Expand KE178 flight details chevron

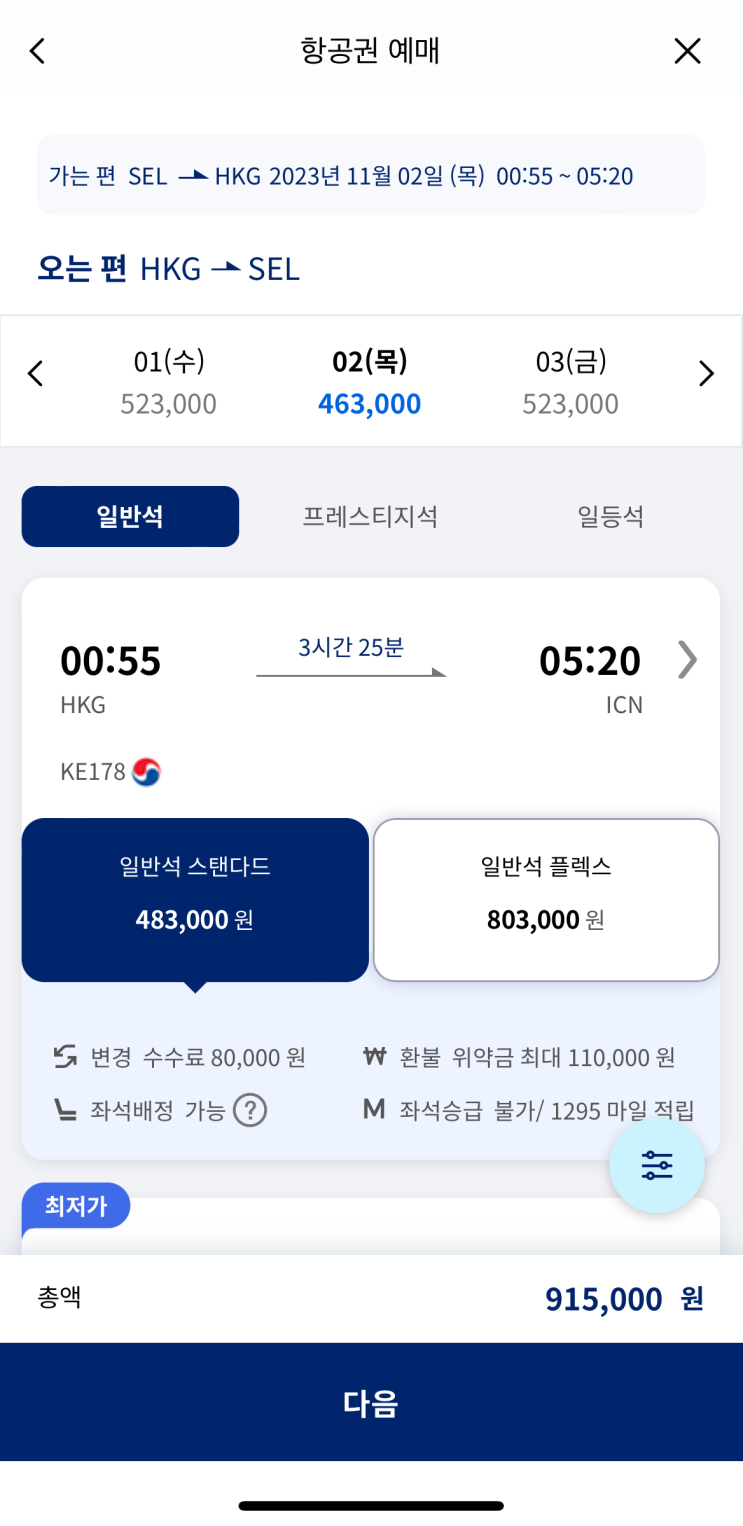coord(687,660)
